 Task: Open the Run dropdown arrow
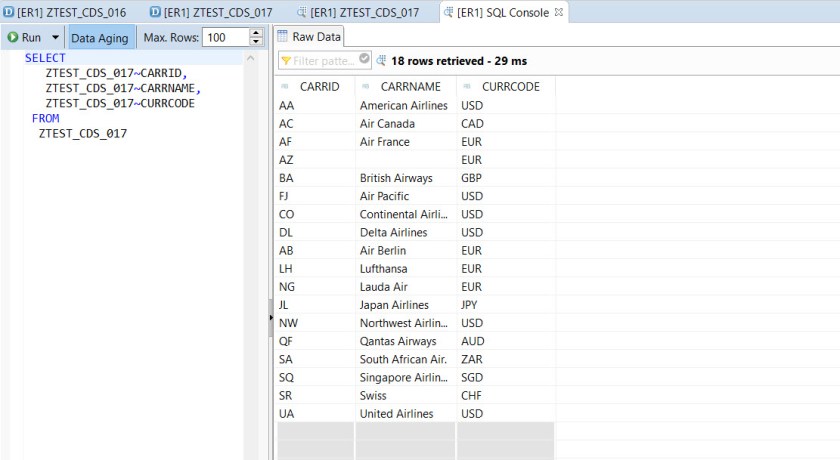[x=55, y=37]
